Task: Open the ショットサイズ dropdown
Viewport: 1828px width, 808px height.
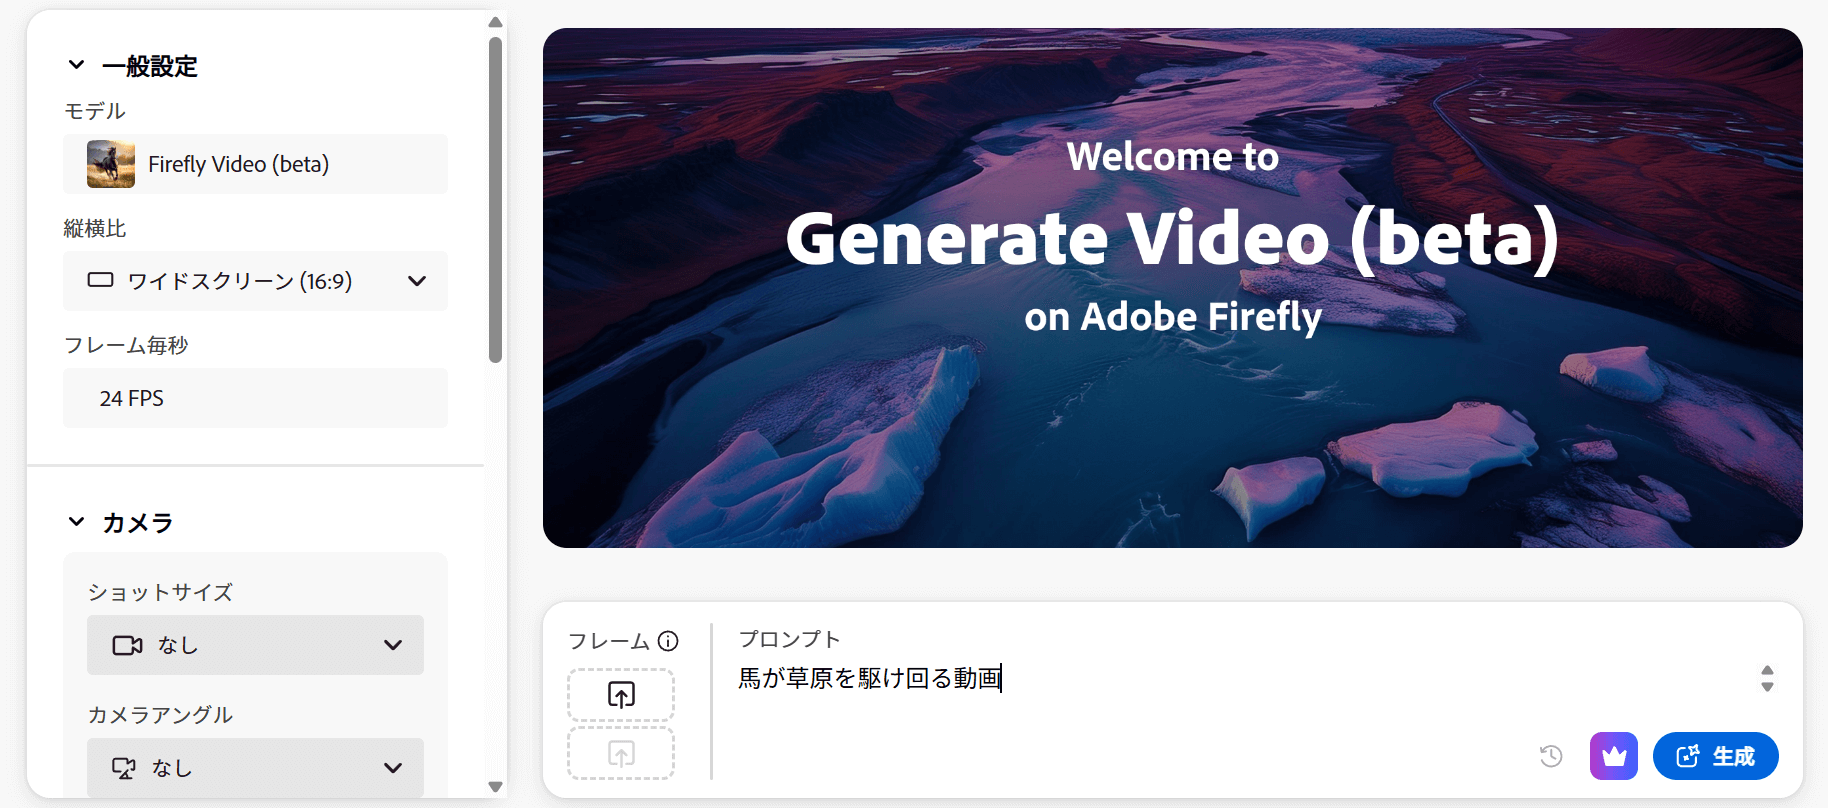Action: (255, 645)
